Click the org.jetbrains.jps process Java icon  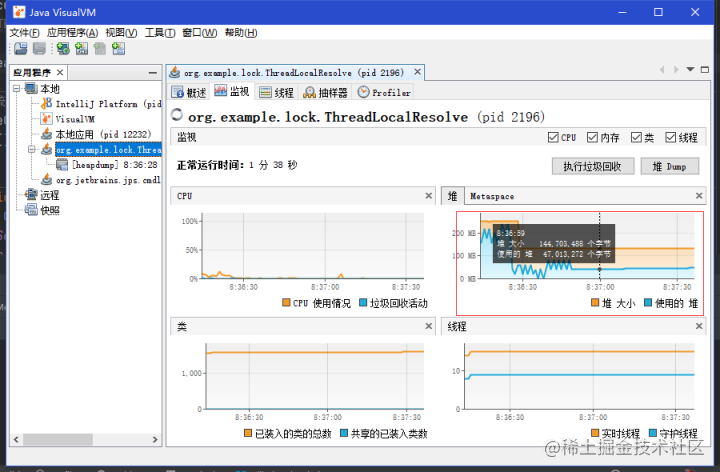click(x=46, y=180)
